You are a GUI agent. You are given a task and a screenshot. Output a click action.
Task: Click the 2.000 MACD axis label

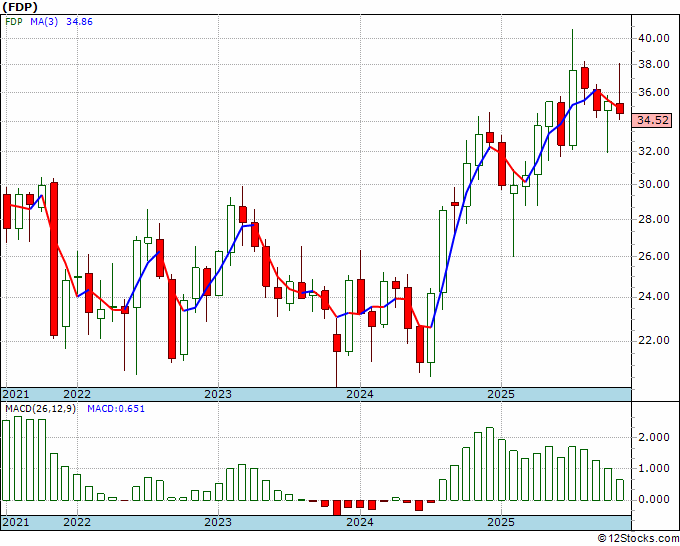pos(654,437)
